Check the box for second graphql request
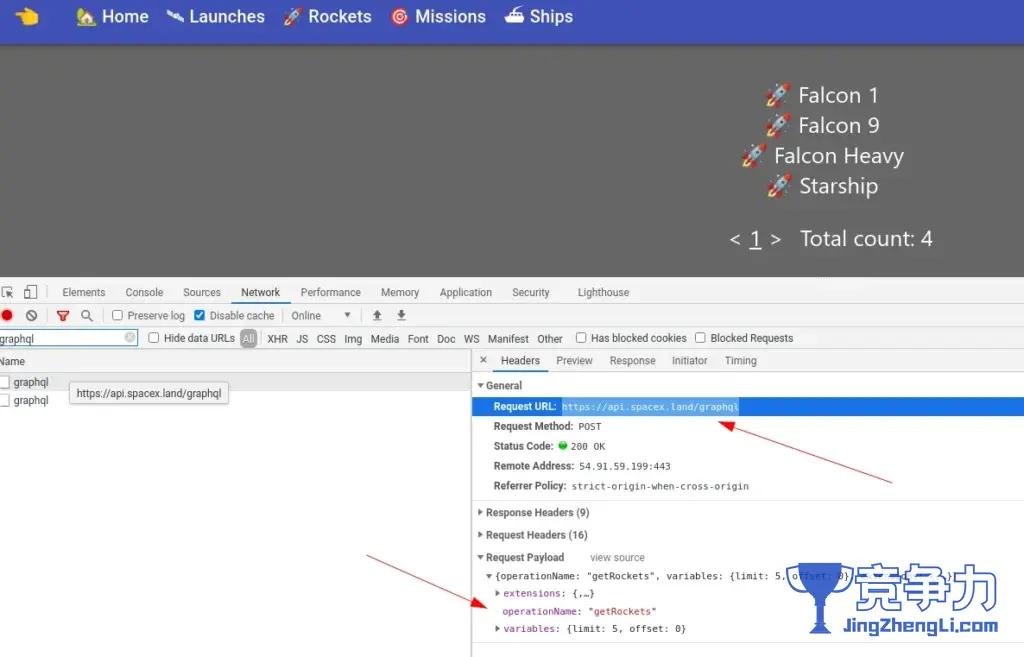 5,400
